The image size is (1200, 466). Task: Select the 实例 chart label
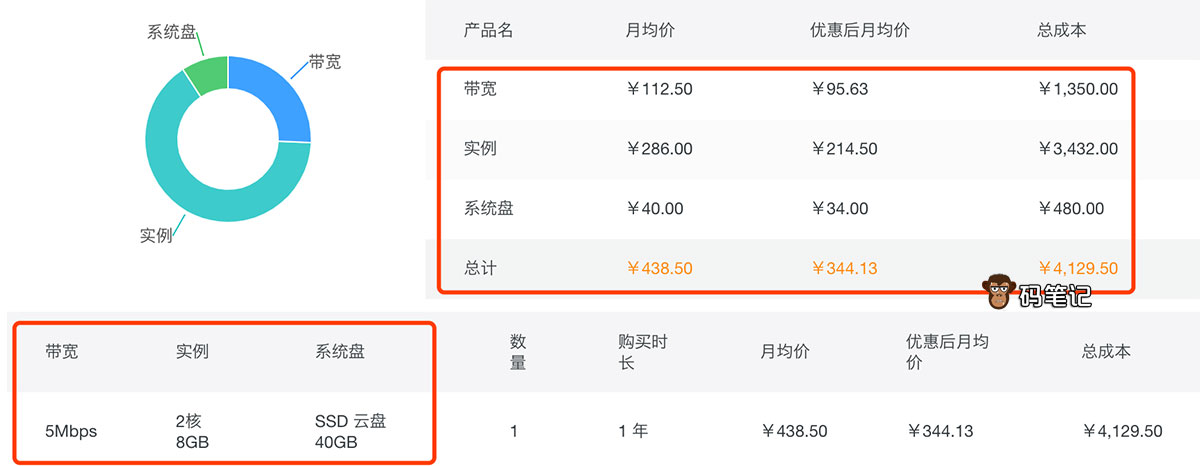point(156,235)
